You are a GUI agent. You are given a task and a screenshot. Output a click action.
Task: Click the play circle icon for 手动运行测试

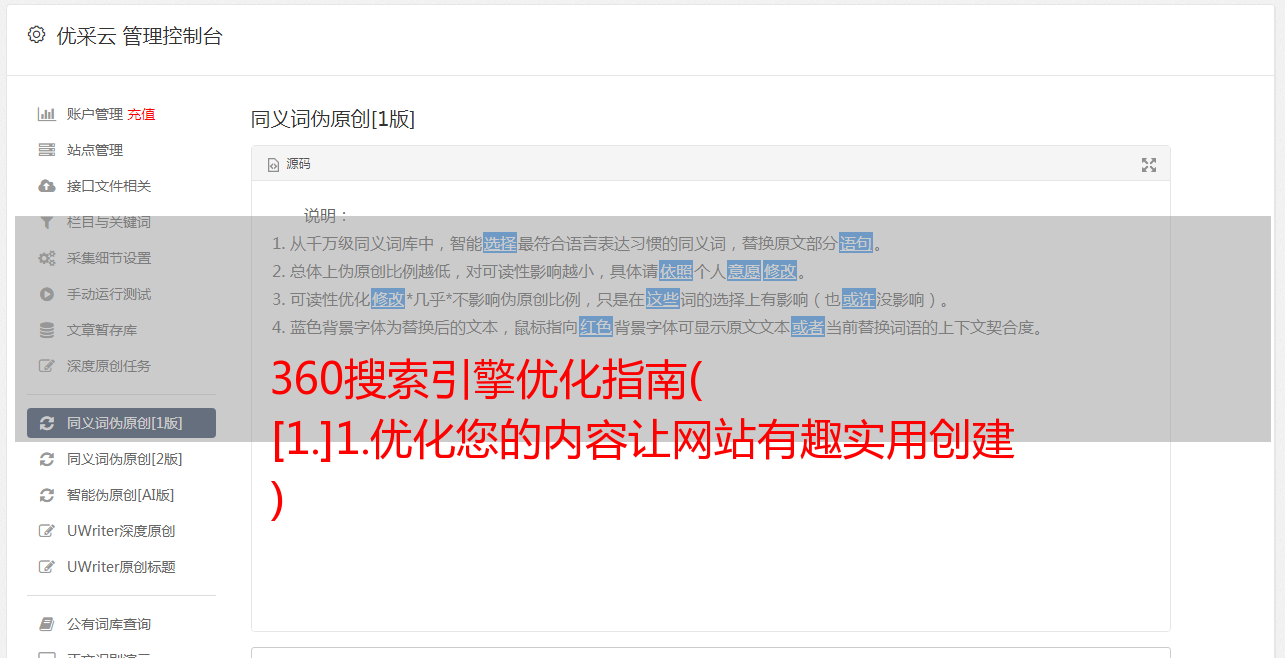46,294
